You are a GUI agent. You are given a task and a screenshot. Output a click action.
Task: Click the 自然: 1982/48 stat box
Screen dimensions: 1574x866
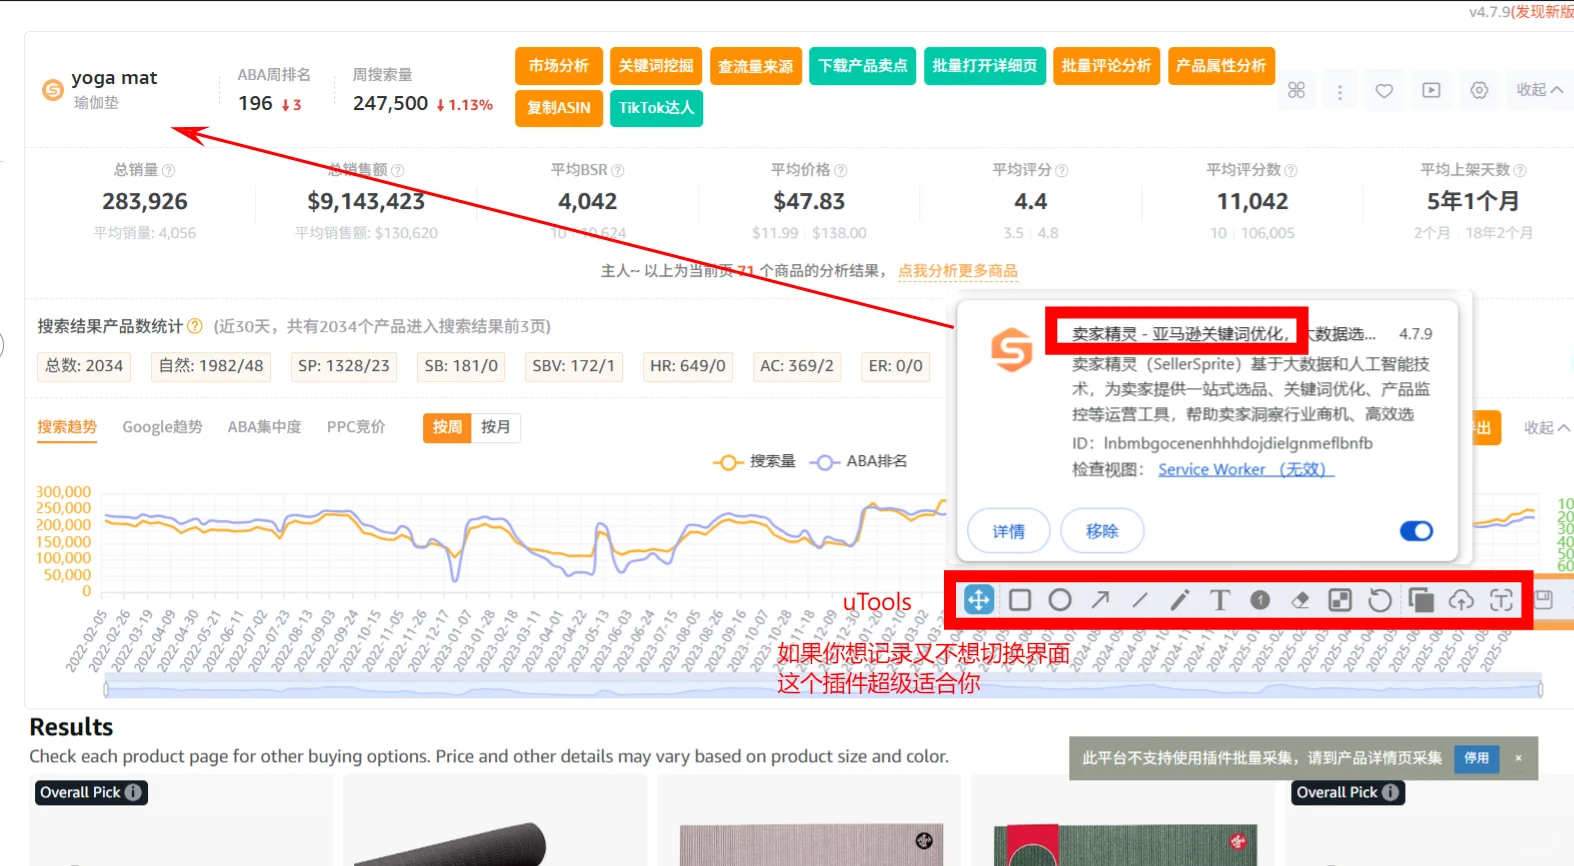coord(211,366)
